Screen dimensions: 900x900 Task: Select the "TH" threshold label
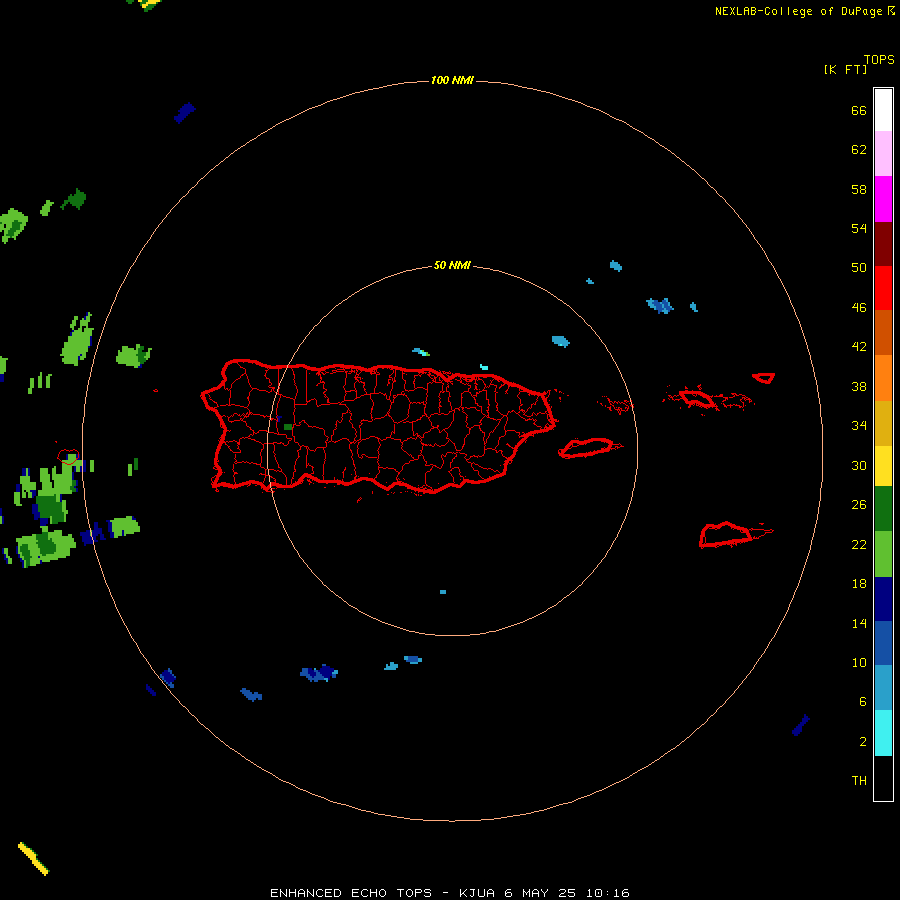(859, 780)
